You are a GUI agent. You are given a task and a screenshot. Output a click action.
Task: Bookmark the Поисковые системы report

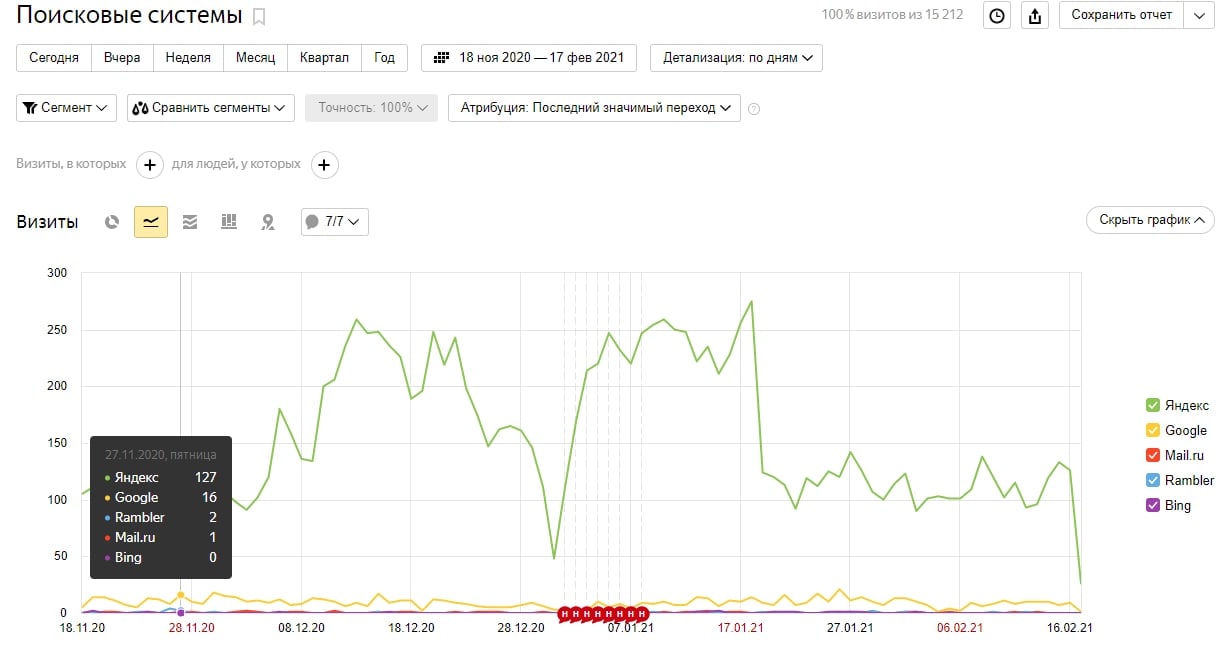point(259,16)
